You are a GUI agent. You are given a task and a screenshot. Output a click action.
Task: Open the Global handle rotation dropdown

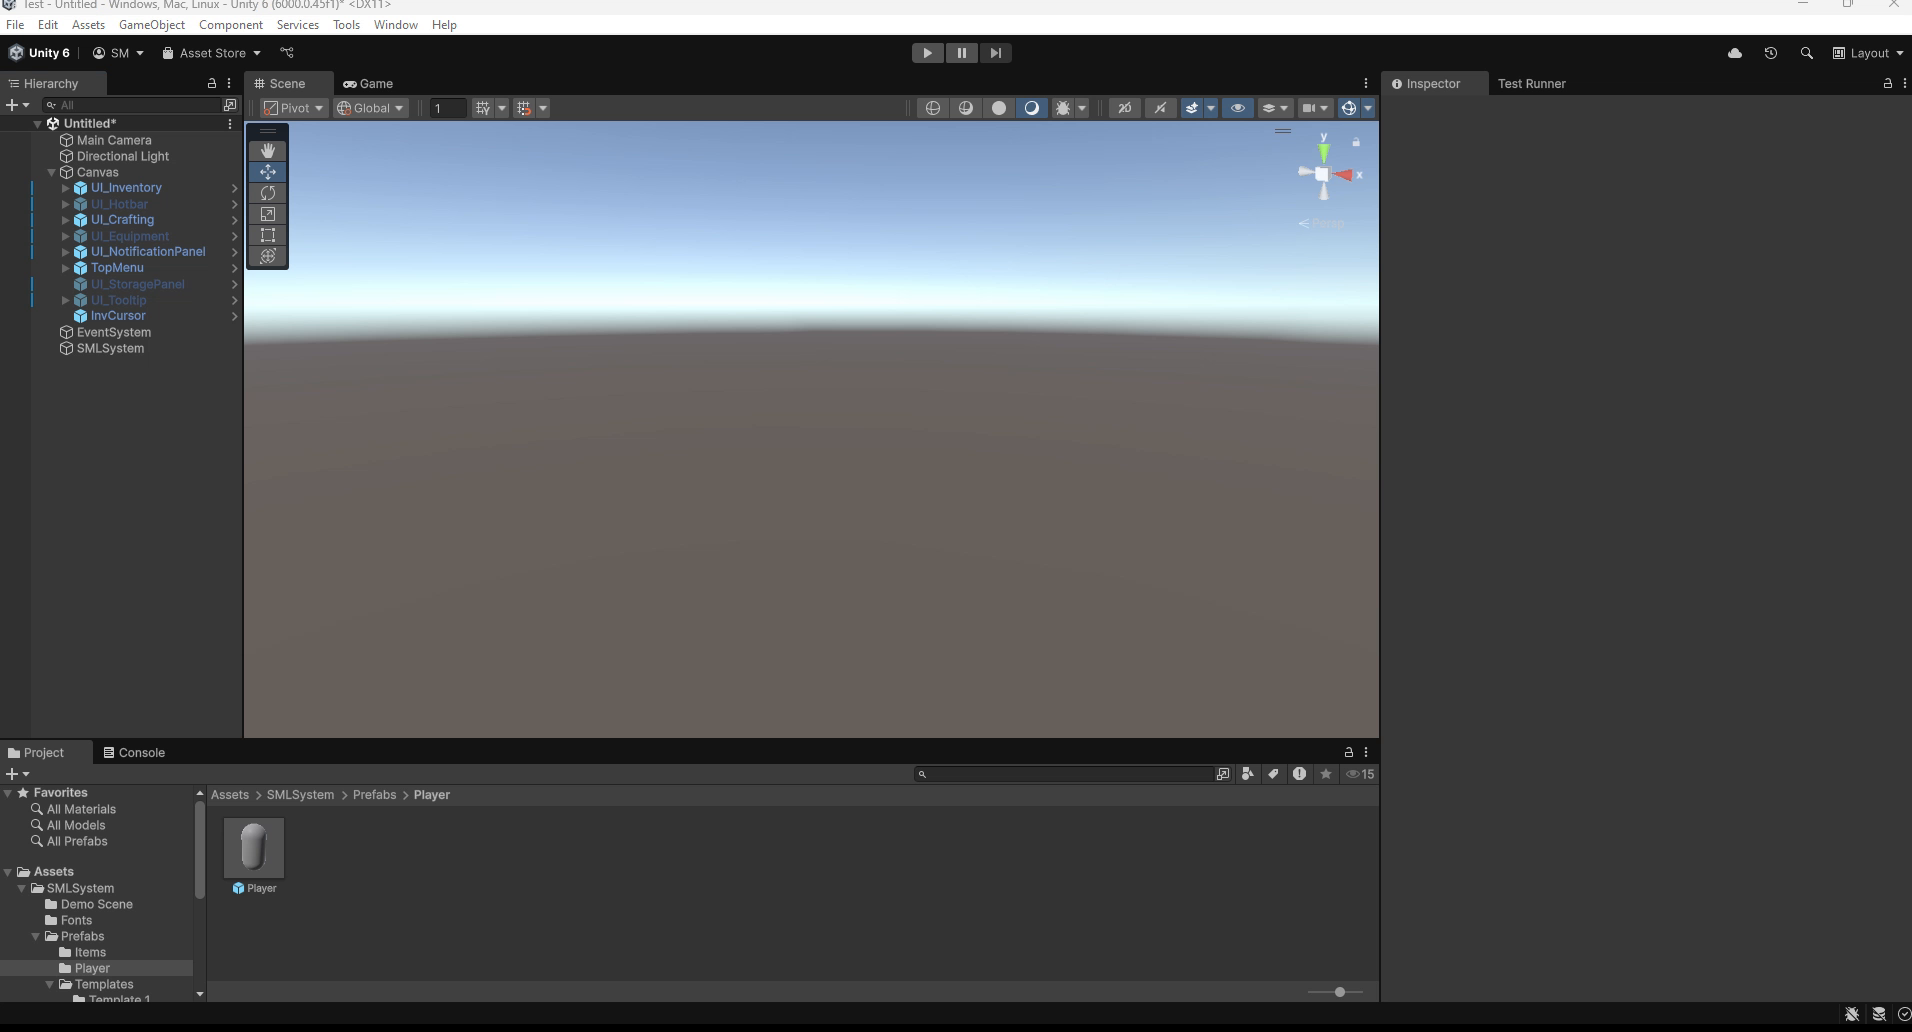coord(371,108)
